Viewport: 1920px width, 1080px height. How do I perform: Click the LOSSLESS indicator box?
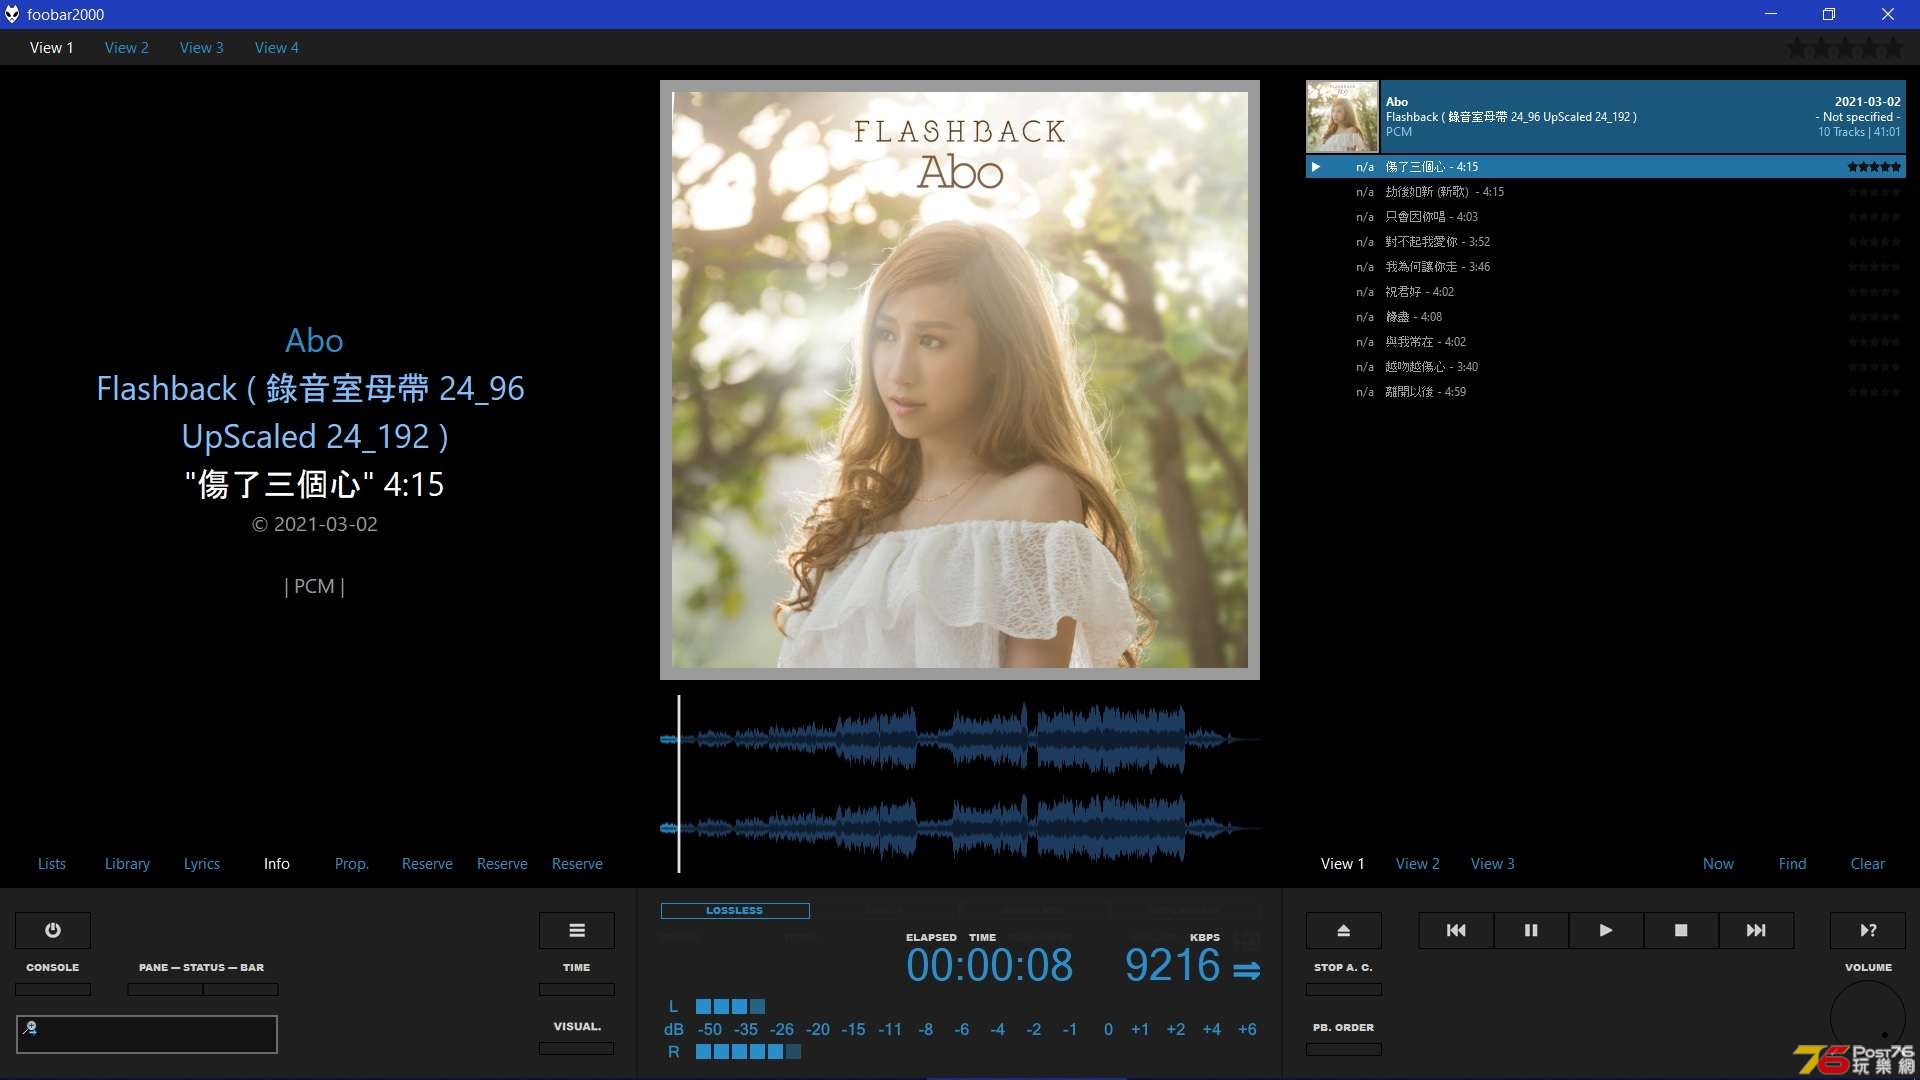click(x=735, y=910)
